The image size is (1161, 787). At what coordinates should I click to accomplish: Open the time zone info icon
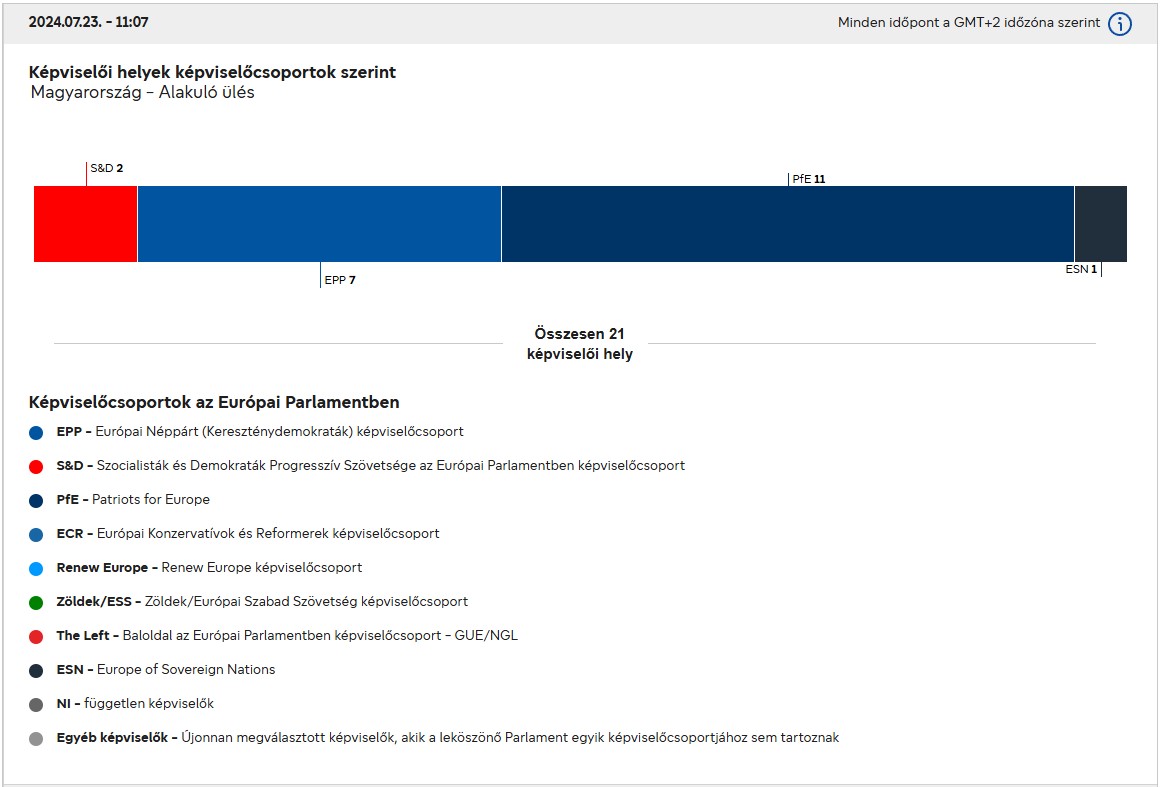pos(1120,24)
